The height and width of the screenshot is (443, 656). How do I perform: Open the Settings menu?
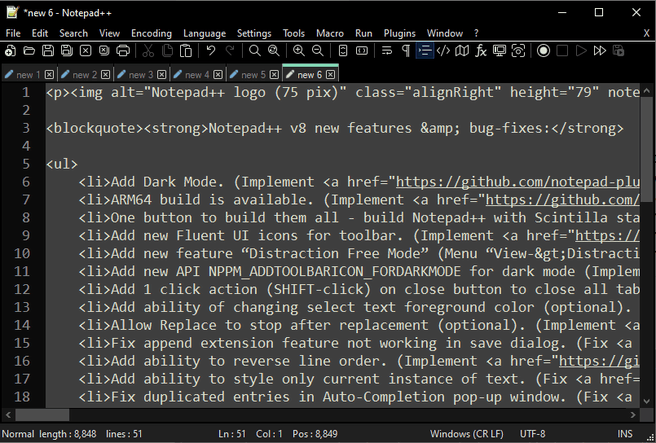coord(254,33)
